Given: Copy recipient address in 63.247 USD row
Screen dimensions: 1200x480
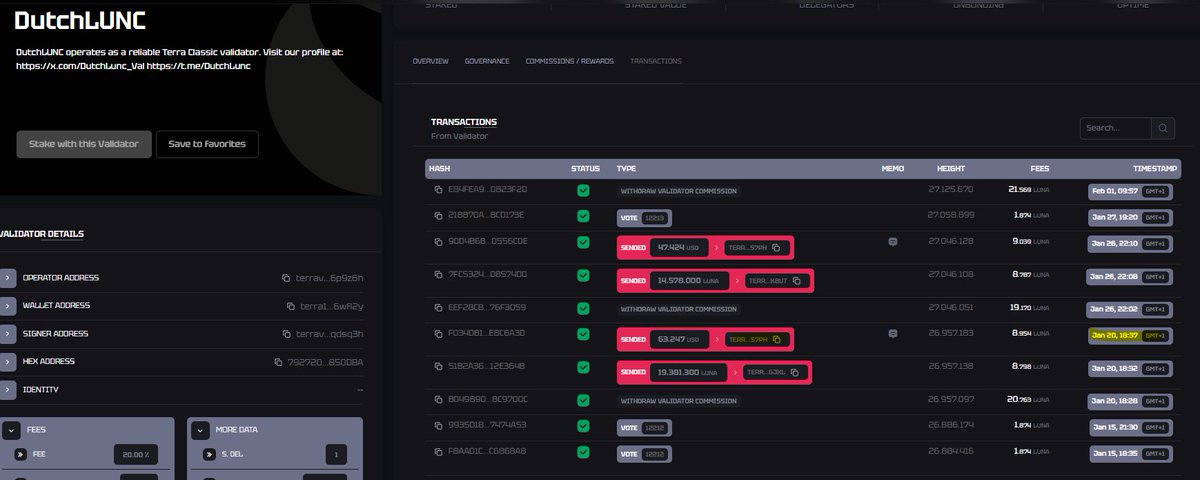Looking at the screenshot, I should click(775, 340).
